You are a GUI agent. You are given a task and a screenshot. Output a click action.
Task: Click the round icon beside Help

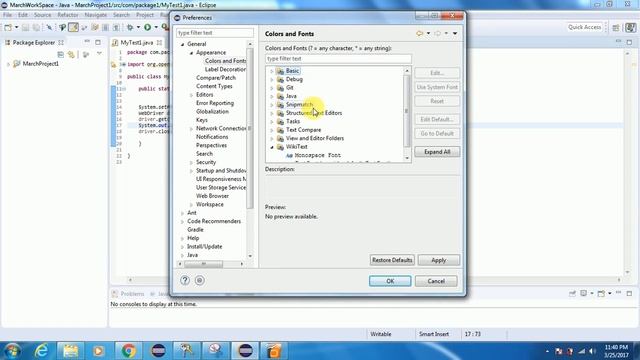(x=200, y=280)
